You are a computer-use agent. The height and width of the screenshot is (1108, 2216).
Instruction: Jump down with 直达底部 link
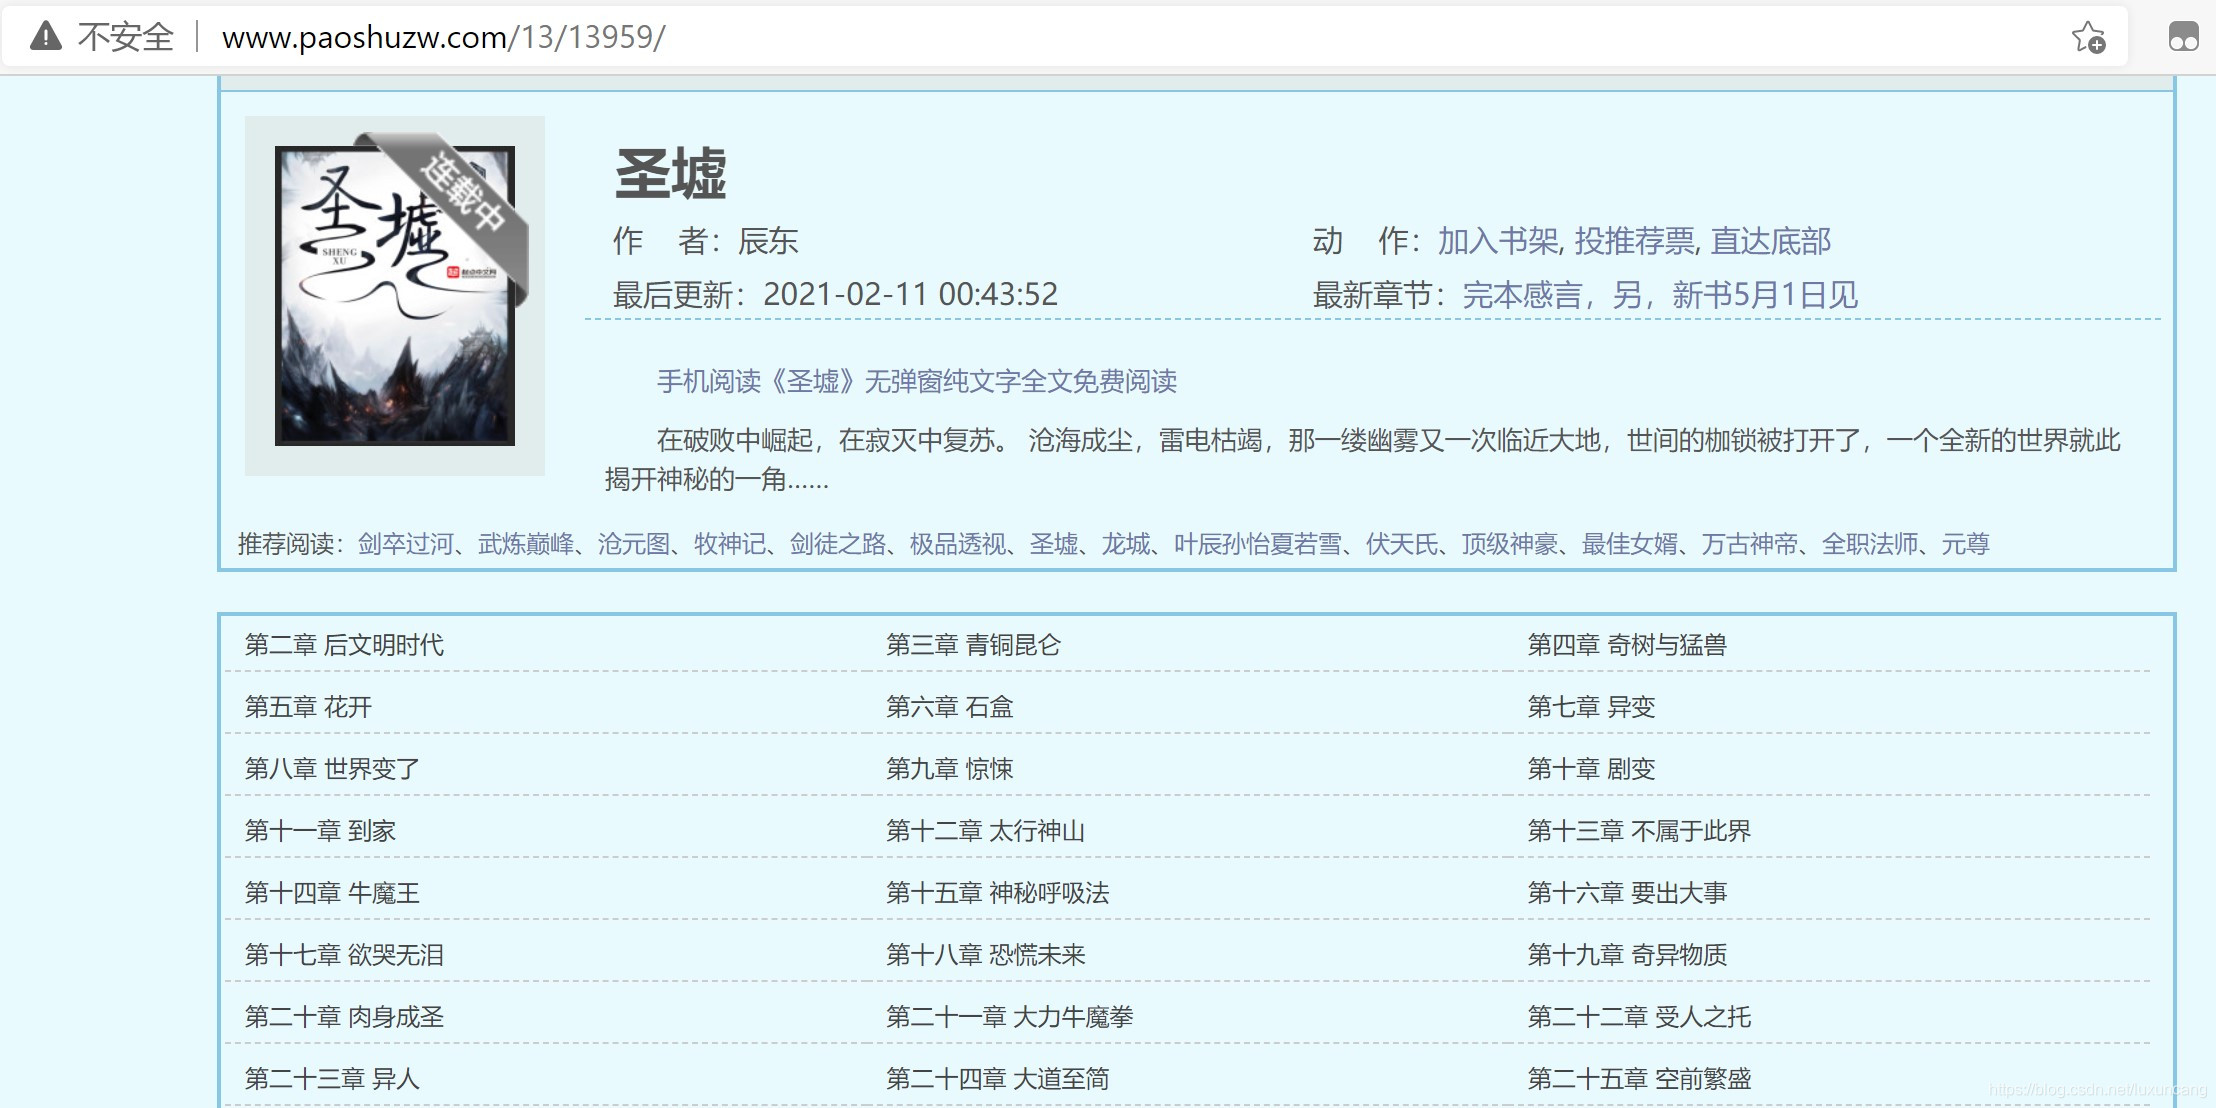(x=1771, y=241)
